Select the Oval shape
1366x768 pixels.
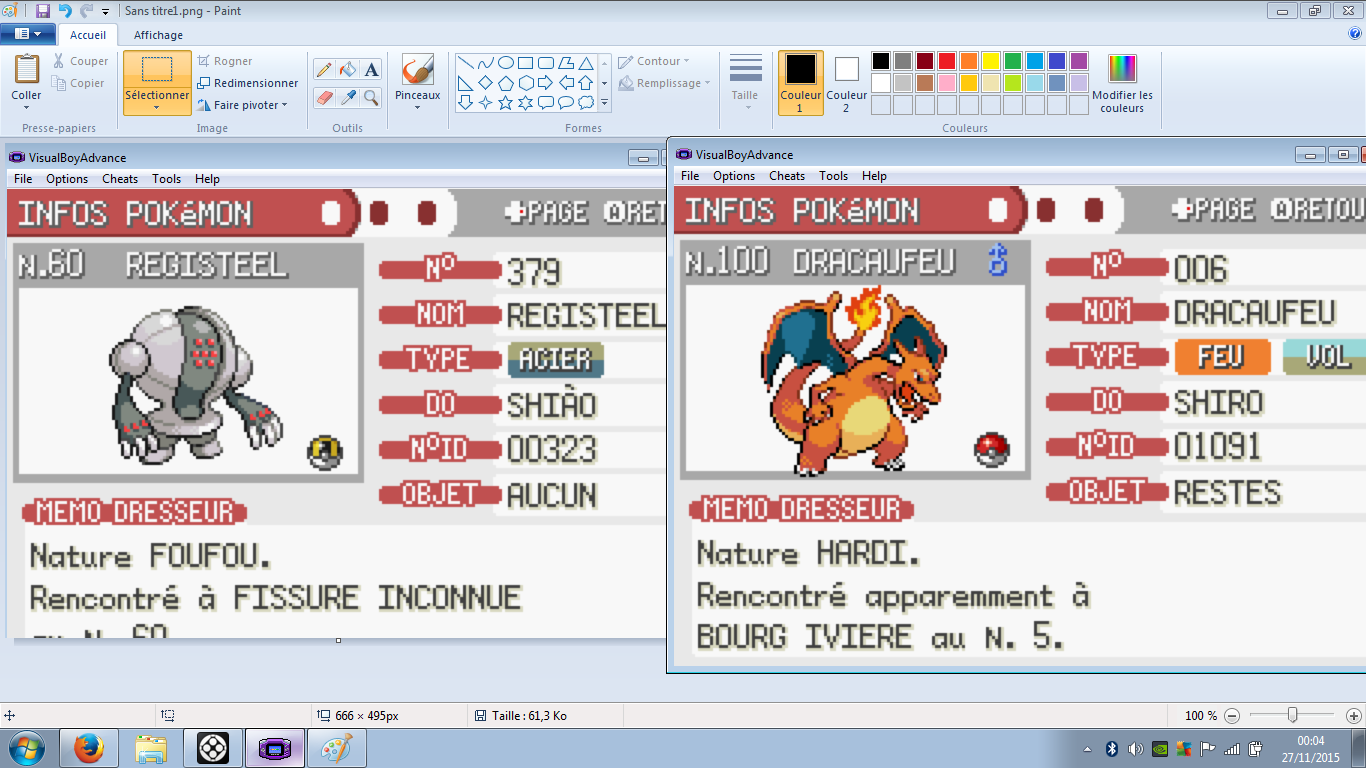pyautogui.click(x=506, y=62)
